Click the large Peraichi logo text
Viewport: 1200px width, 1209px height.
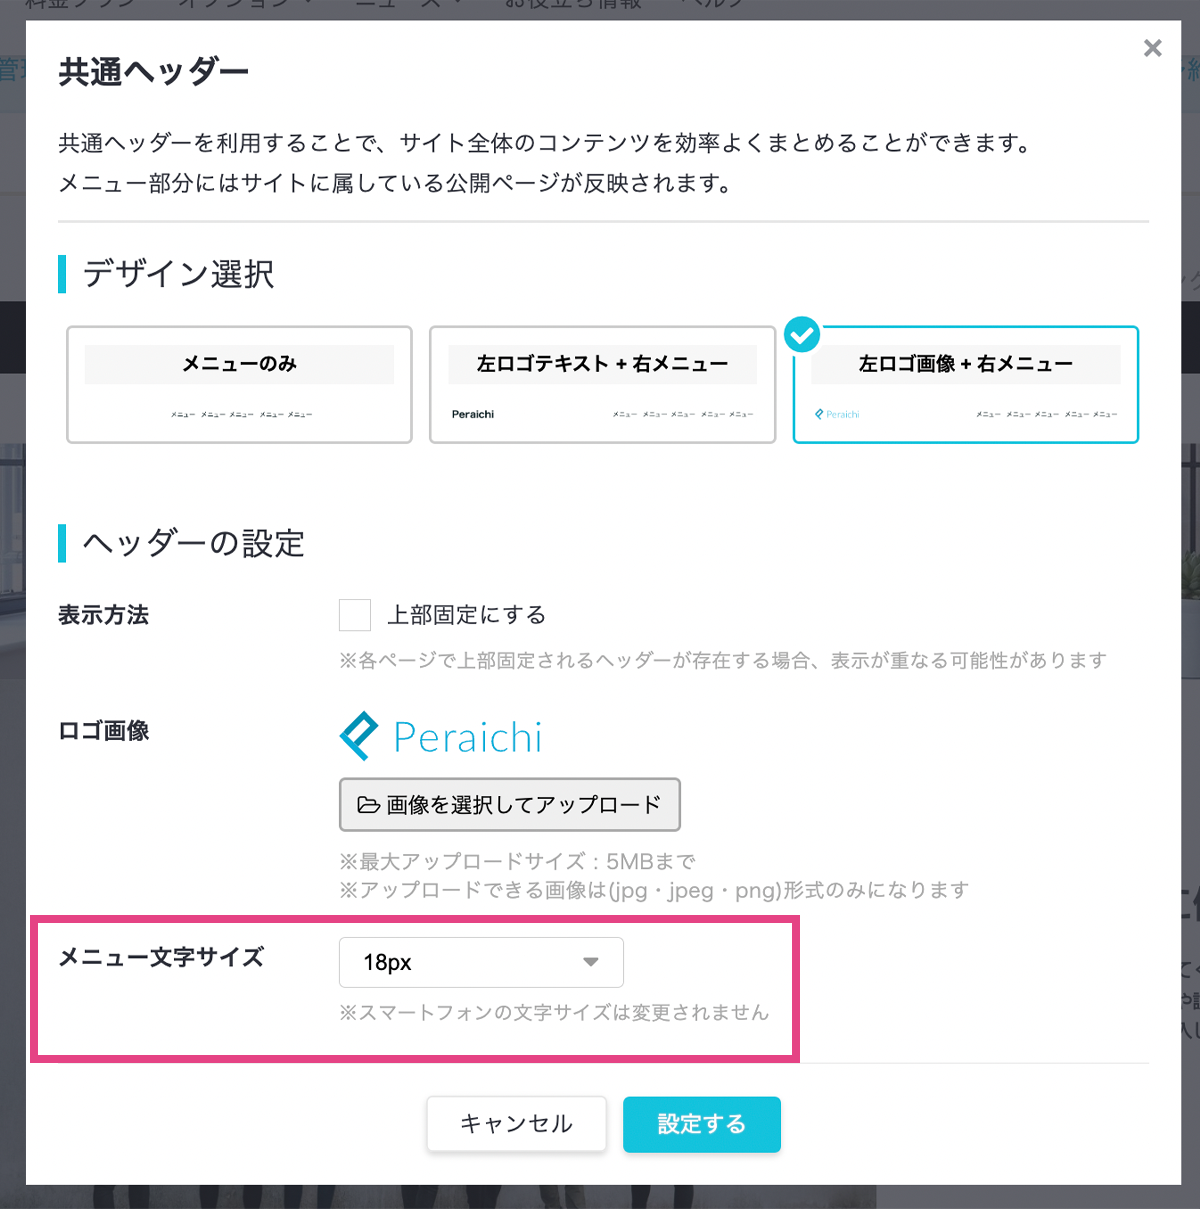point(467,738)
